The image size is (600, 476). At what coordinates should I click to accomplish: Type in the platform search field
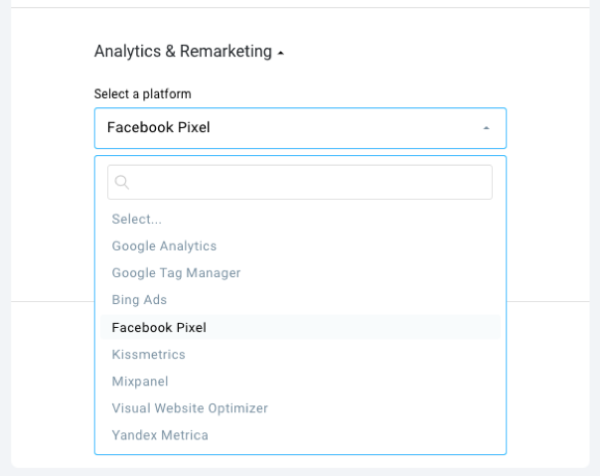click(310, 182)
